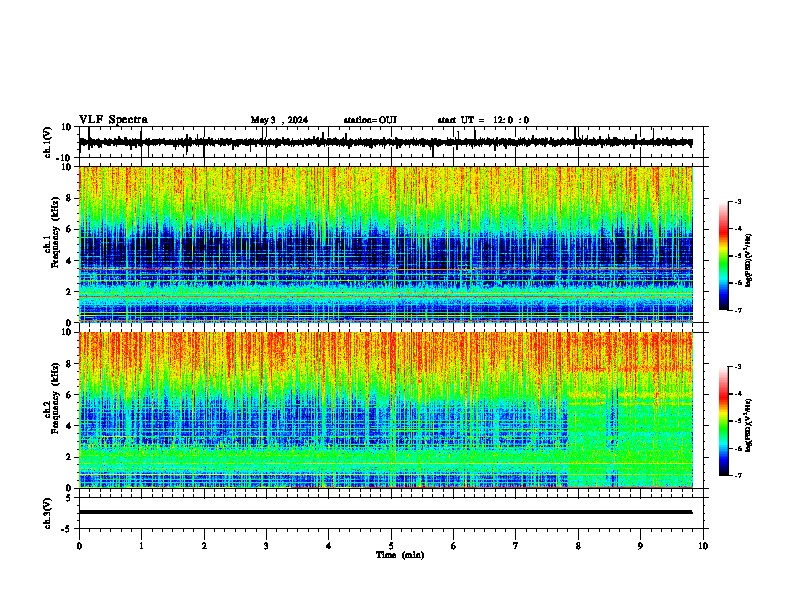Click the ch.1 color scale bar
This screenshot has width=792, height=612.
pos(724,256)
